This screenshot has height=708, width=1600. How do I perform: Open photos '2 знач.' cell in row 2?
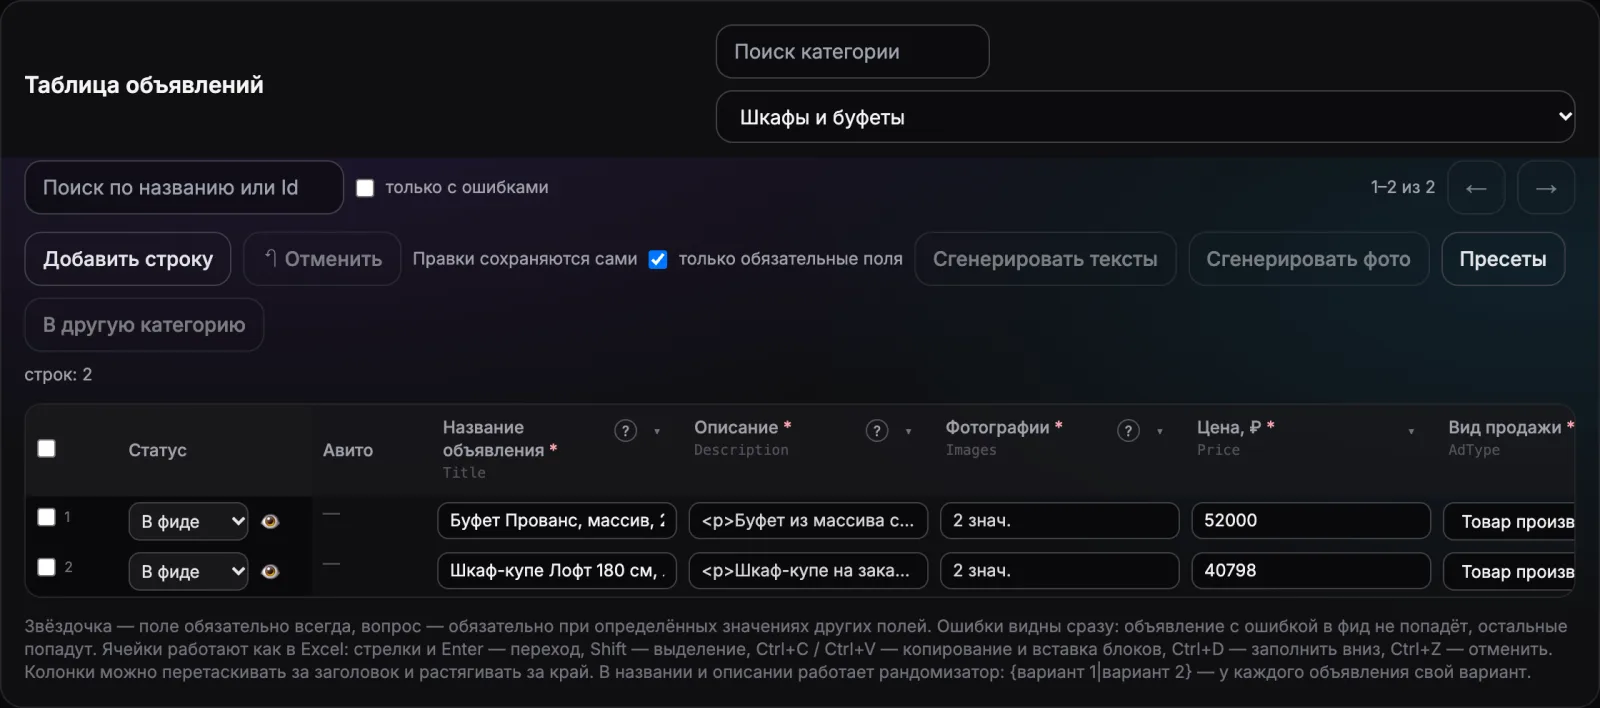tap(1060, 571)
